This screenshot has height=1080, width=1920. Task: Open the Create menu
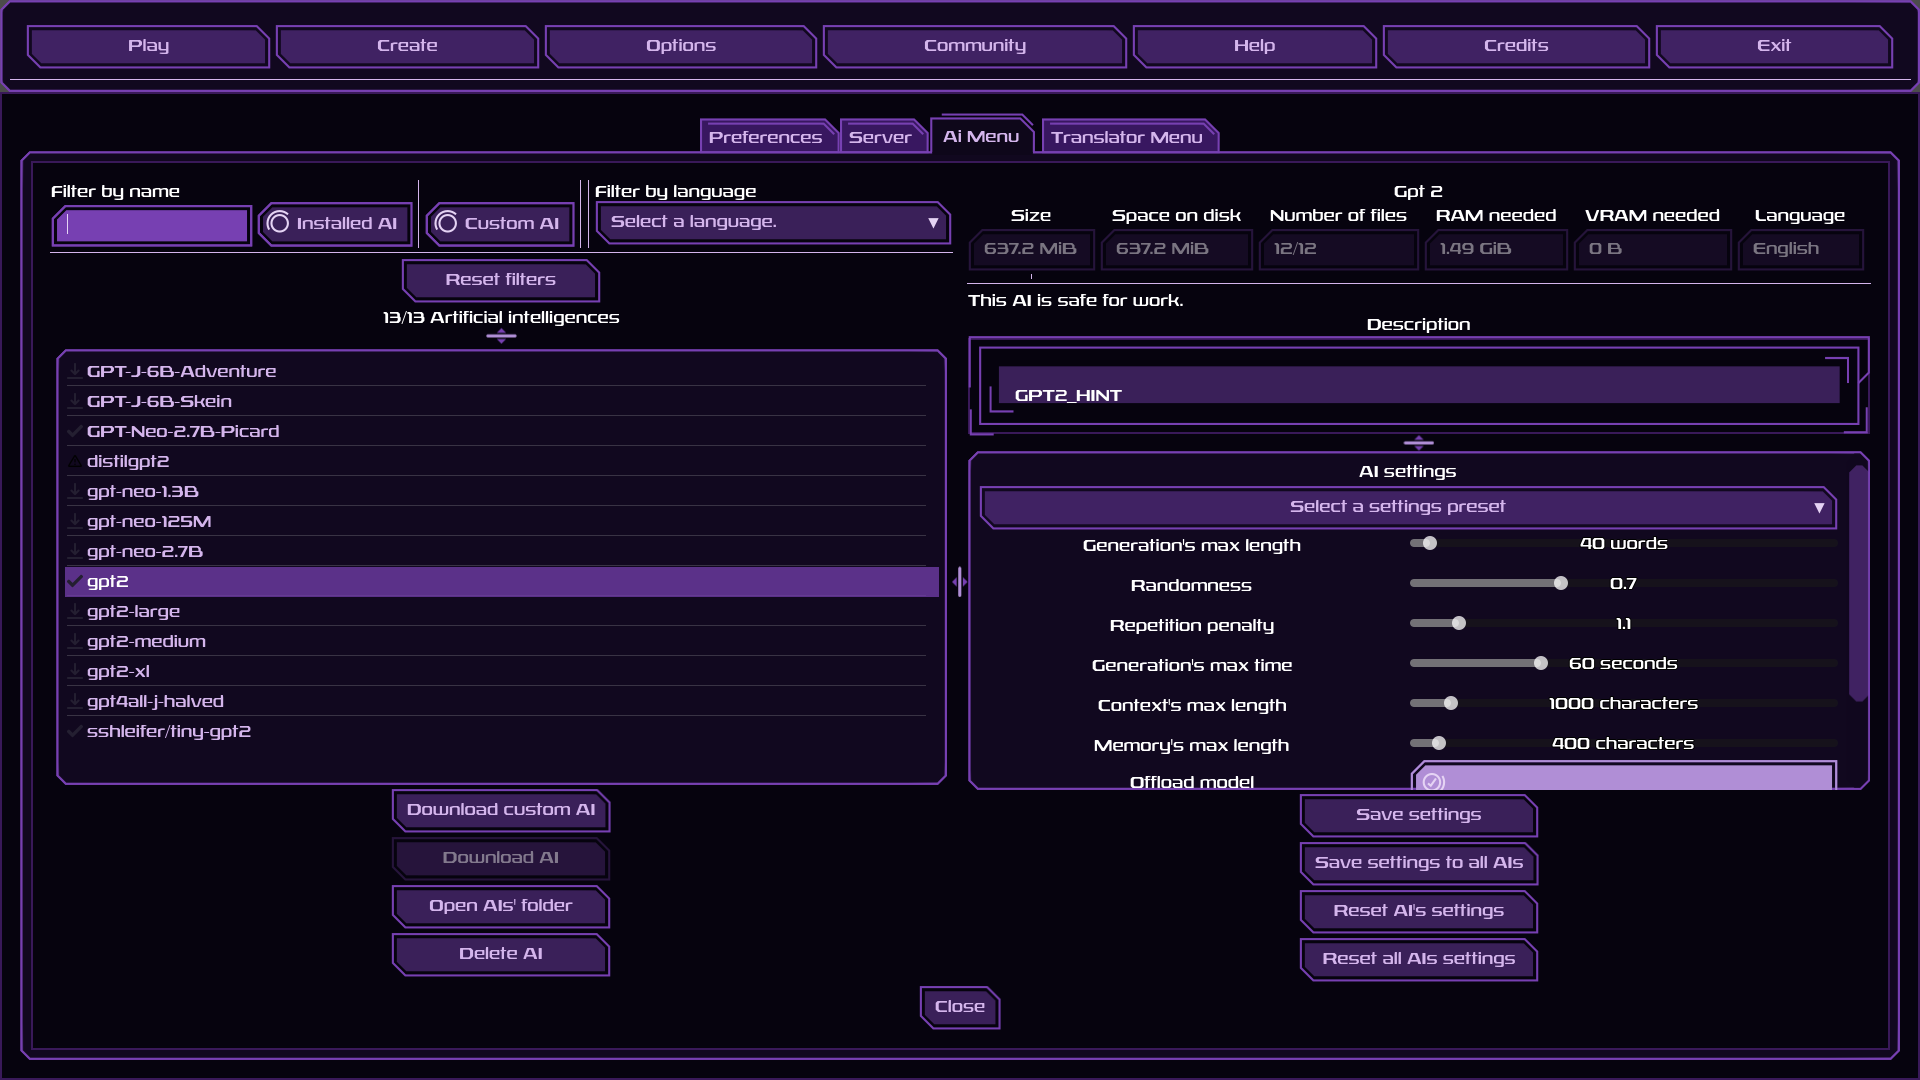tap(407, 46)
